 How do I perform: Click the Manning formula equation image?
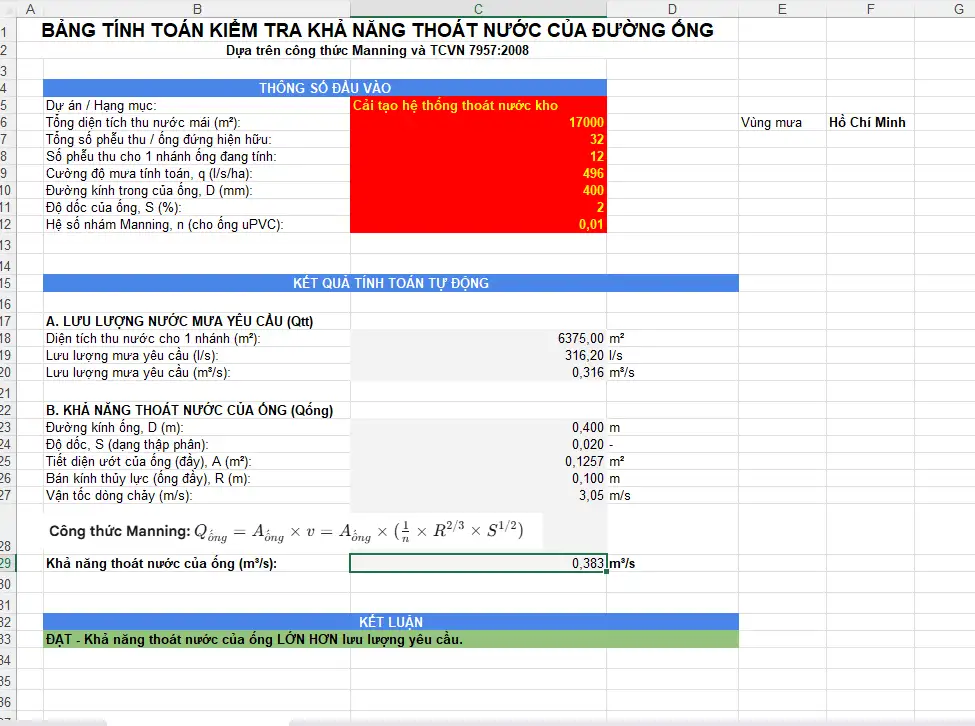pyautogui.click(x=293, y=530)
